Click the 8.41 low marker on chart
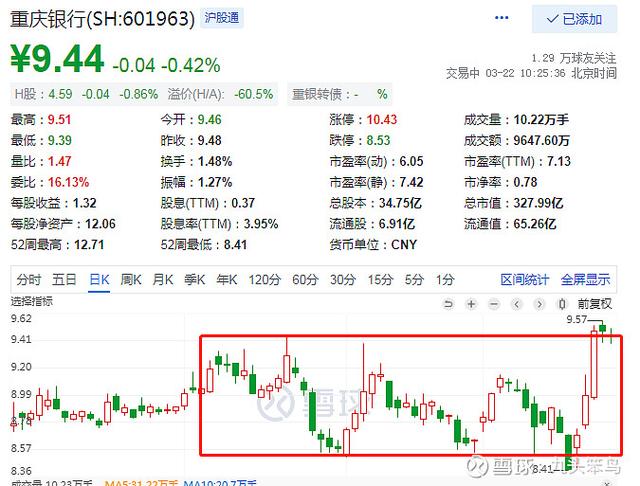This screenshot has width=640, height=486. tap(543, 469)
